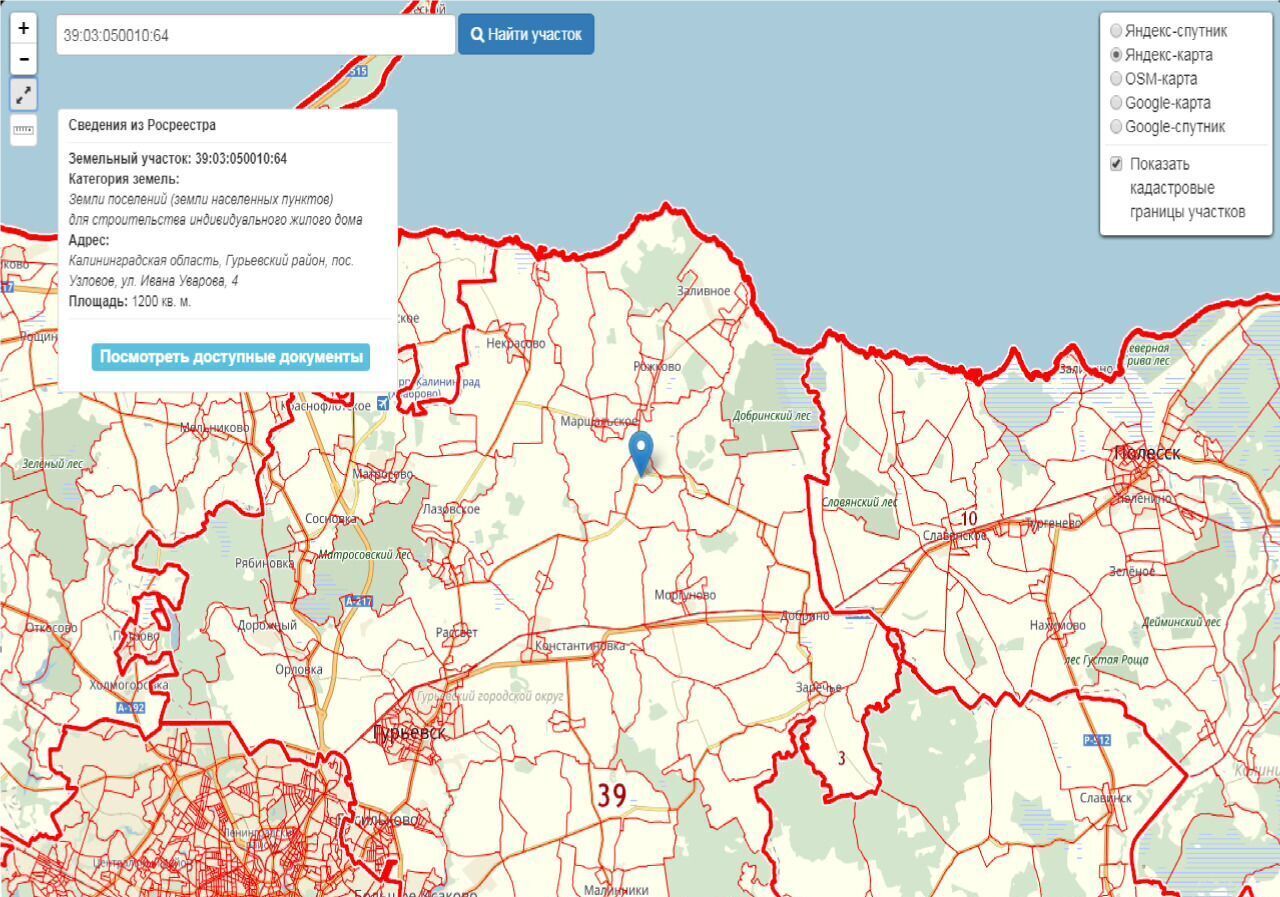1280x897 pixels.
Task: Activate the ruler measurement tool
Action: click(23, 130)
